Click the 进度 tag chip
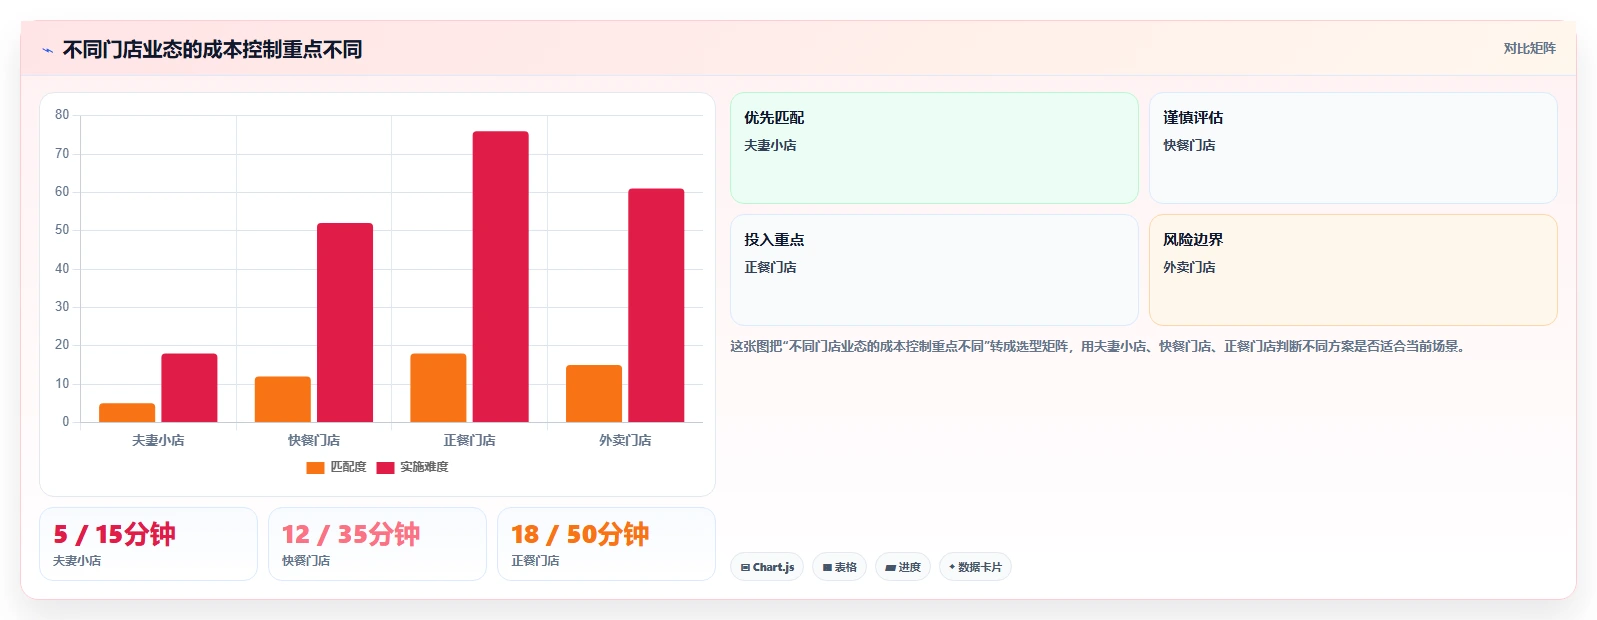 903,567
